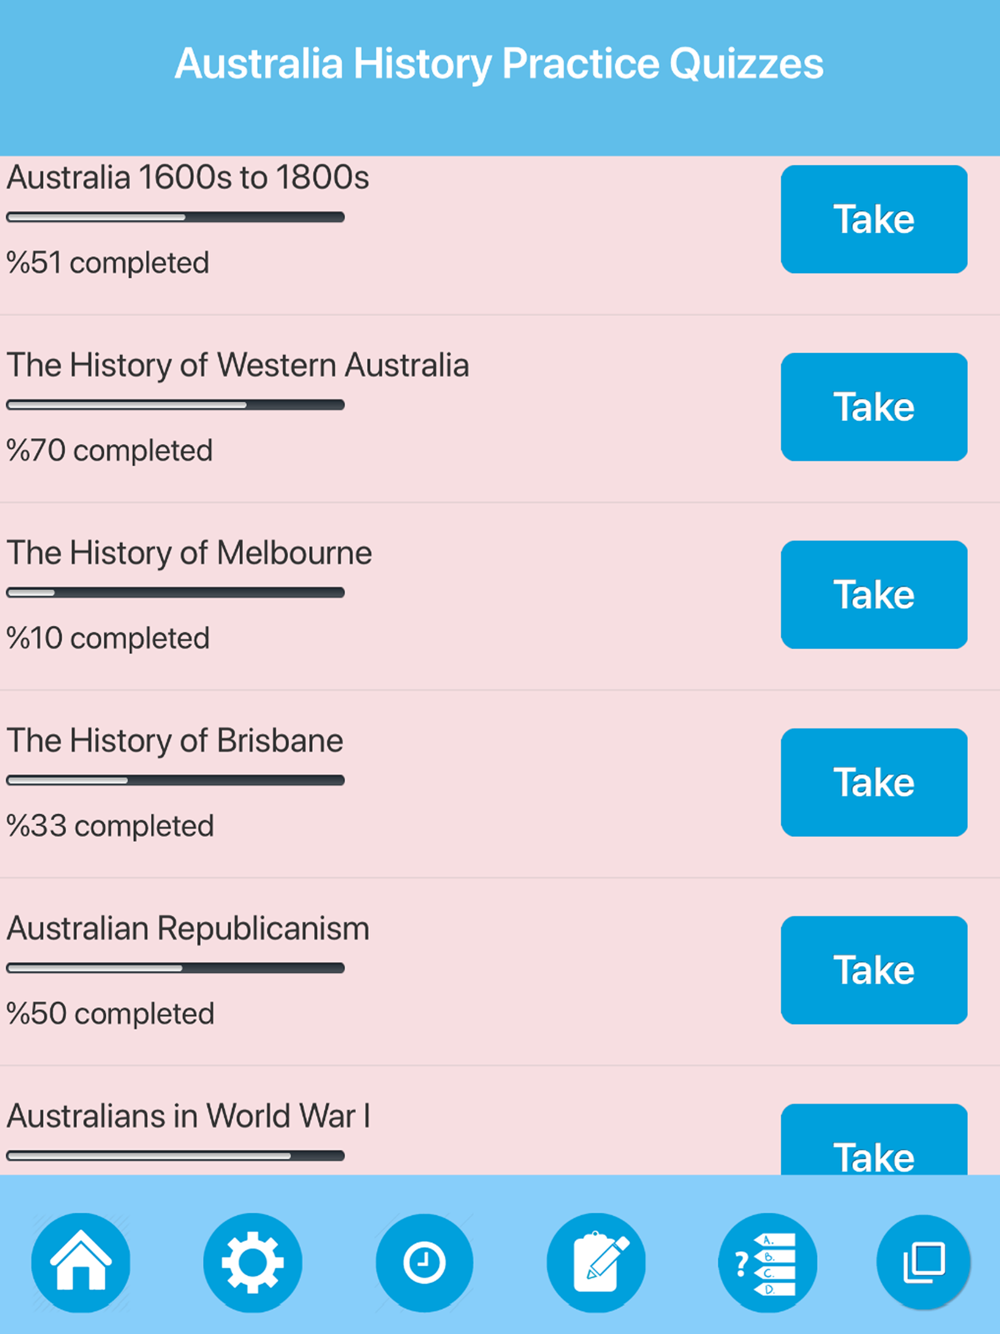Viewport: 1000px width, 1334px height.
Task: Click the Australian Republicanism progress bar
Action: [x=176, y=968]
